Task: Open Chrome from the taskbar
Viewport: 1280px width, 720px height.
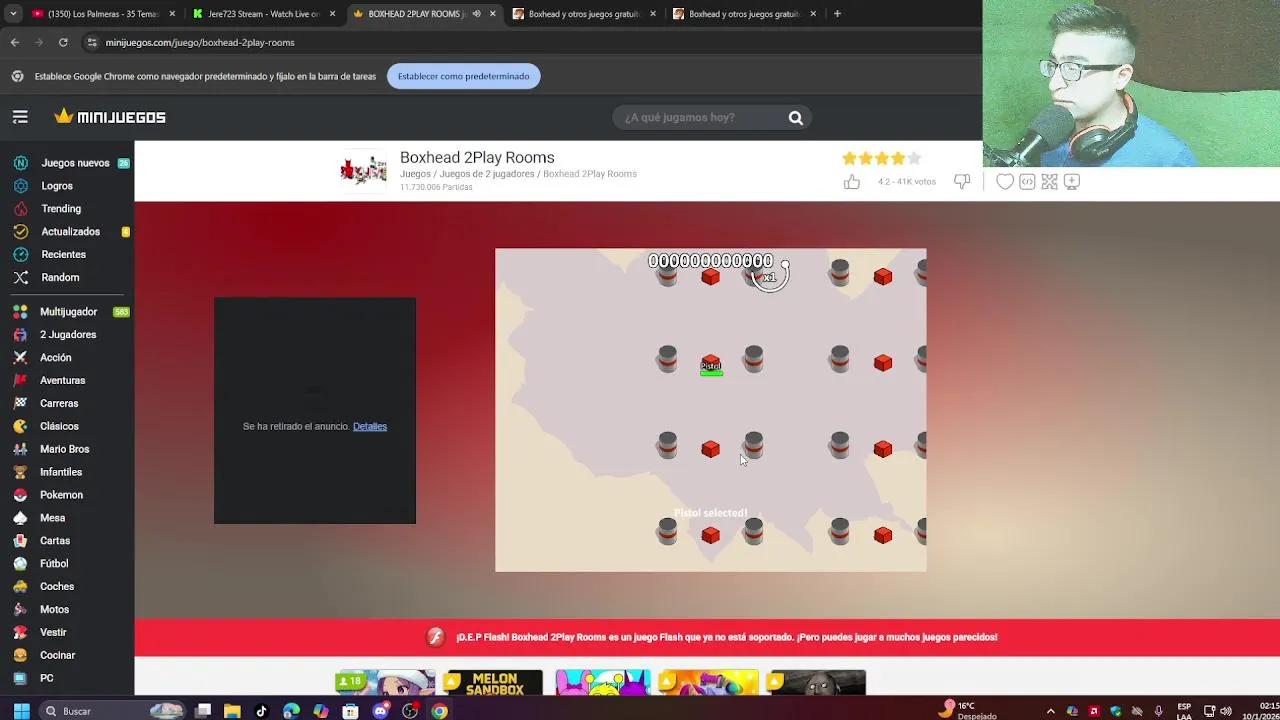Action: tap(439, 711)
